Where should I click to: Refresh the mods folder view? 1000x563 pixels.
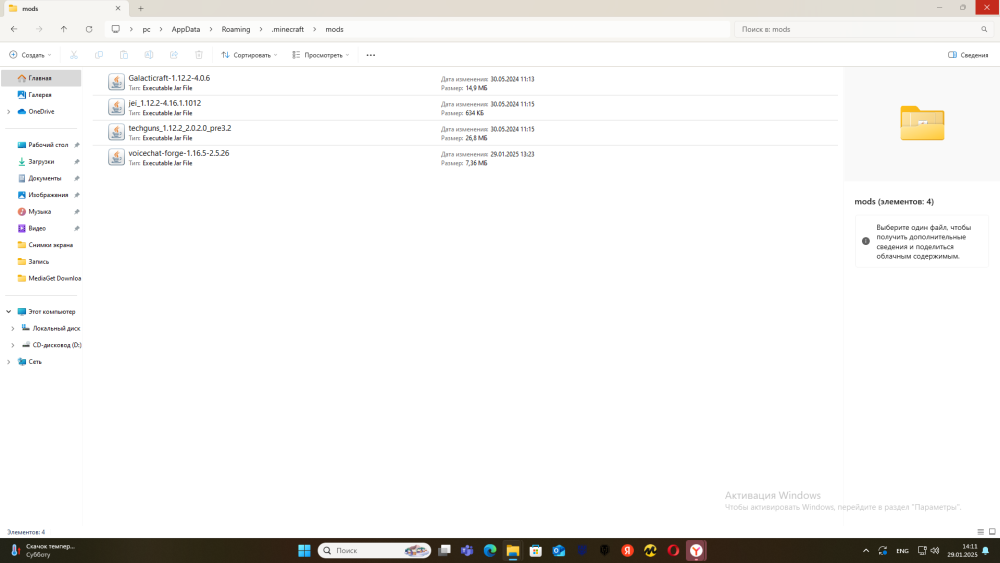(89, 29)
